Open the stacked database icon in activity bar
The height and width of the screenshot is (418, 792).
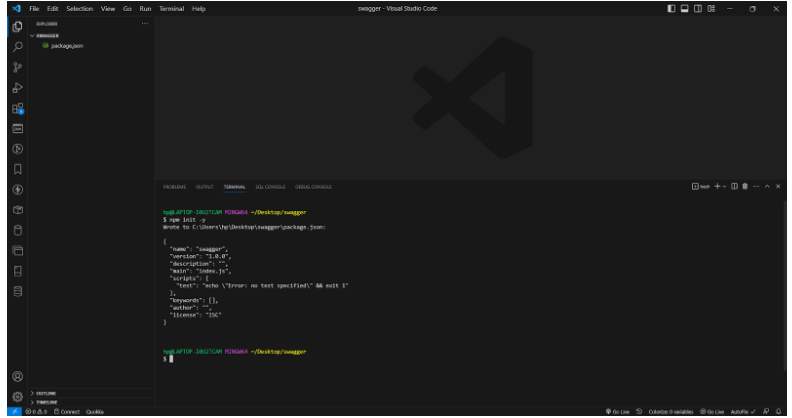pyautogui.click(x=17, y=291)
